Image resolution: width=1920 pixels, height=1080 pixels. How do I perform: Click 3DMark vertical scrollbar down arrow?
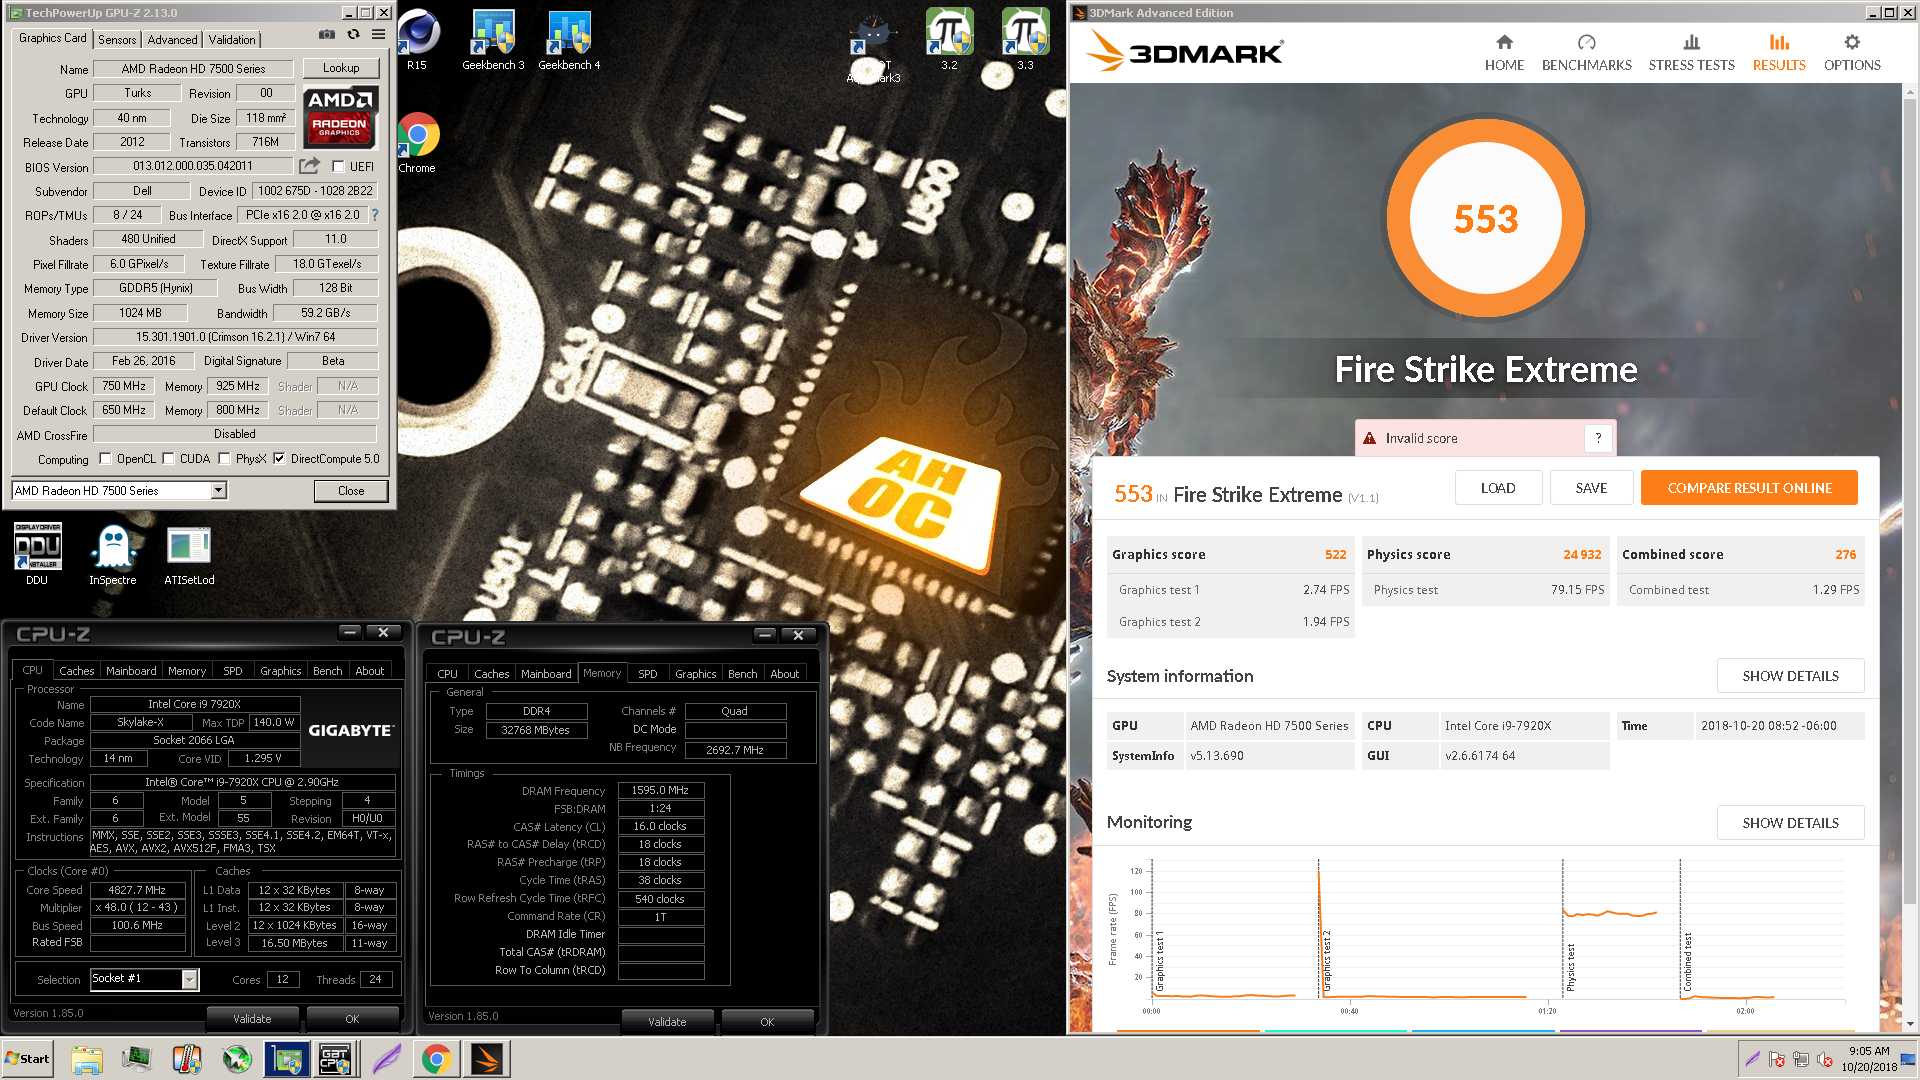(x=1910, y=1024)
